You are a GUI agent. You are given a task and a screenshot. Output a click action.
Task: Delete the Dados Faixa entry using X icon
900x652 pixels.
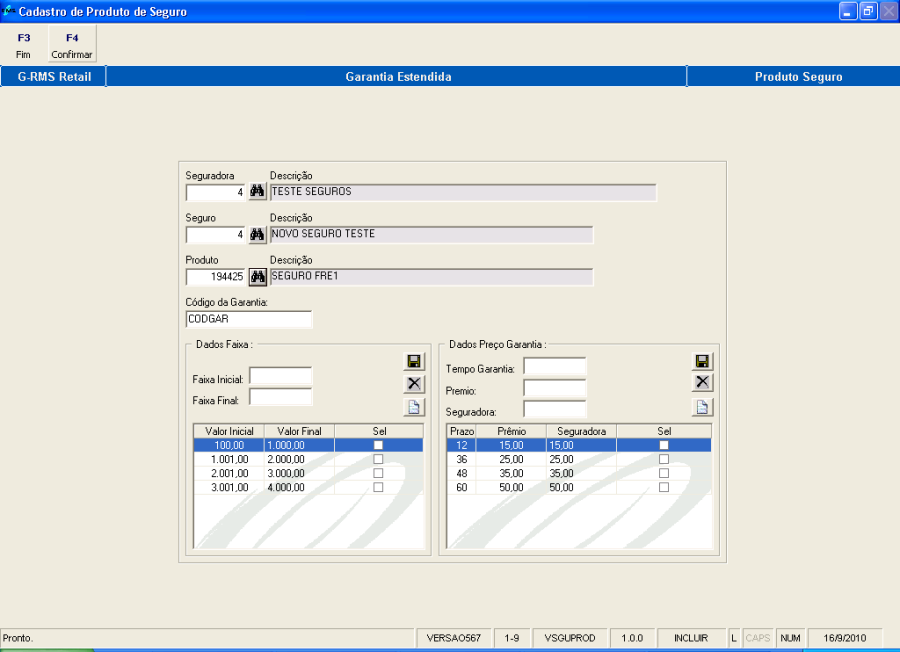pos(414,384)
